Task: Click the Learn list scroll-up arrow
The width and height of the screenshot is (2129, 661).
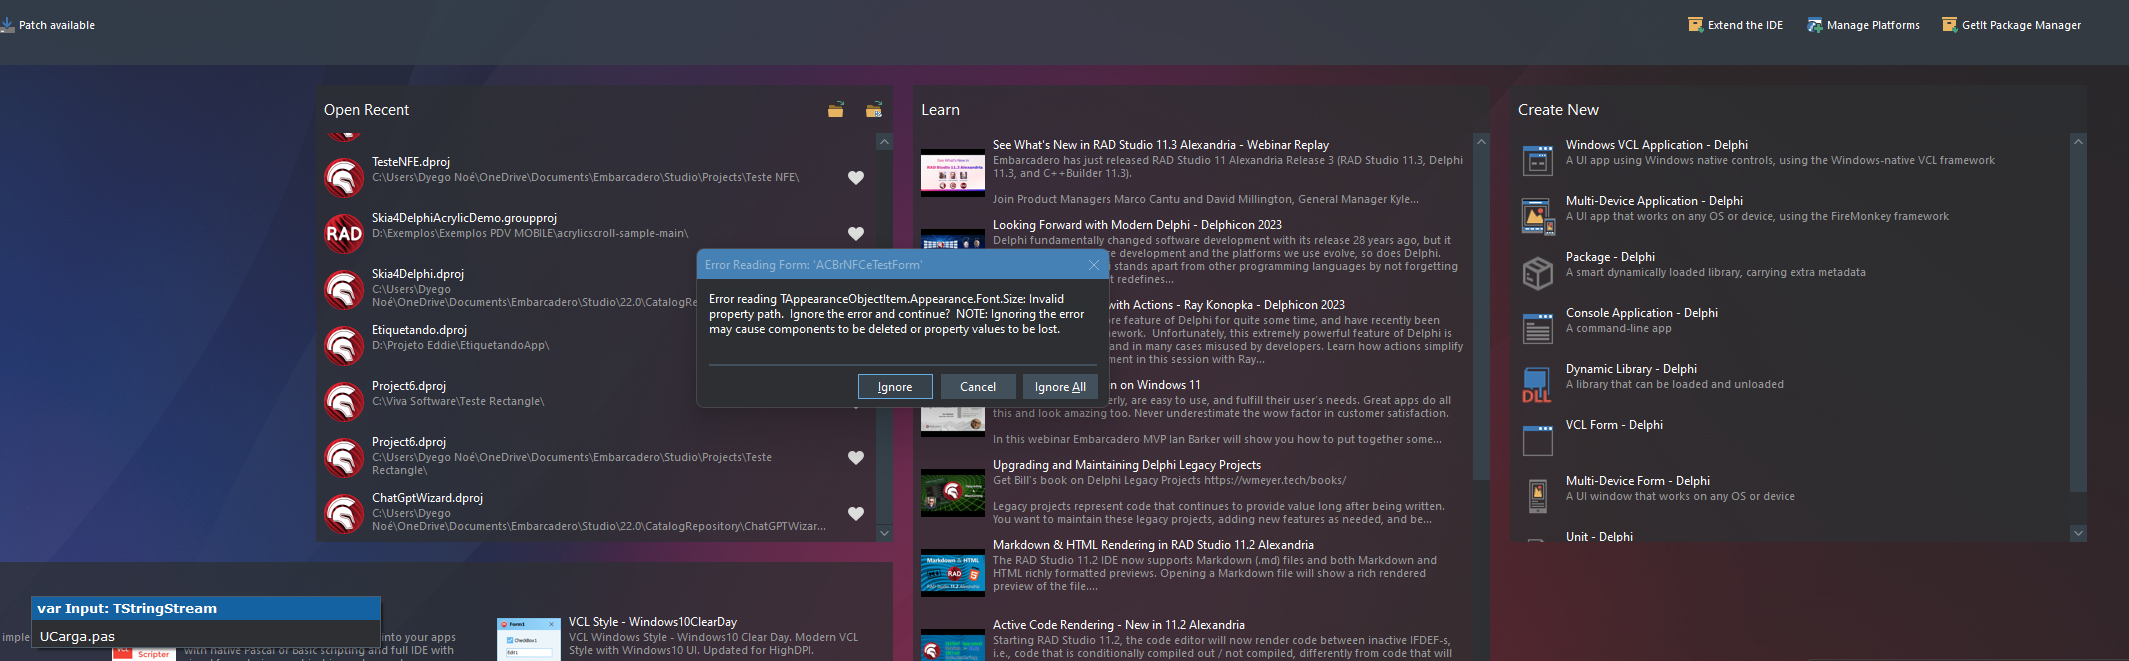Action: tap(1482, 142)
